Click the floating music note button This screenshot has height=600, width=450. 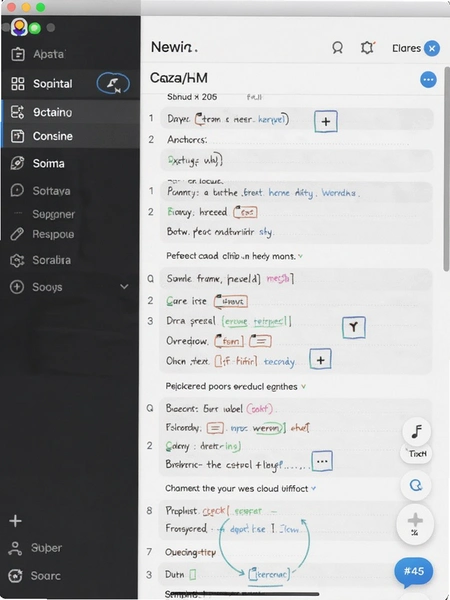coord(416,432)
